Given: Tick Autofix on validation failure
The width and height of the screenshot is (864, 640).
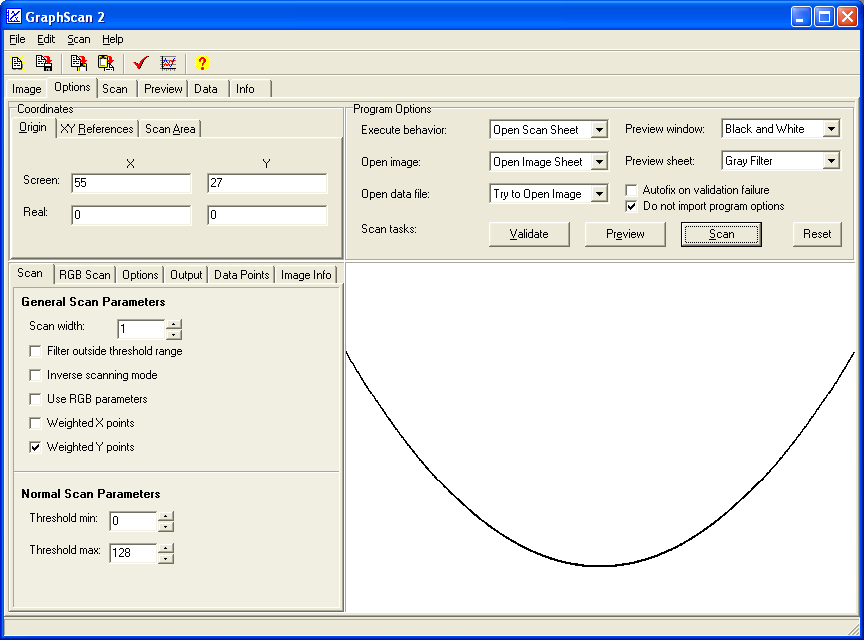Looking at the screenshot, I should click(x=631, y=190).
